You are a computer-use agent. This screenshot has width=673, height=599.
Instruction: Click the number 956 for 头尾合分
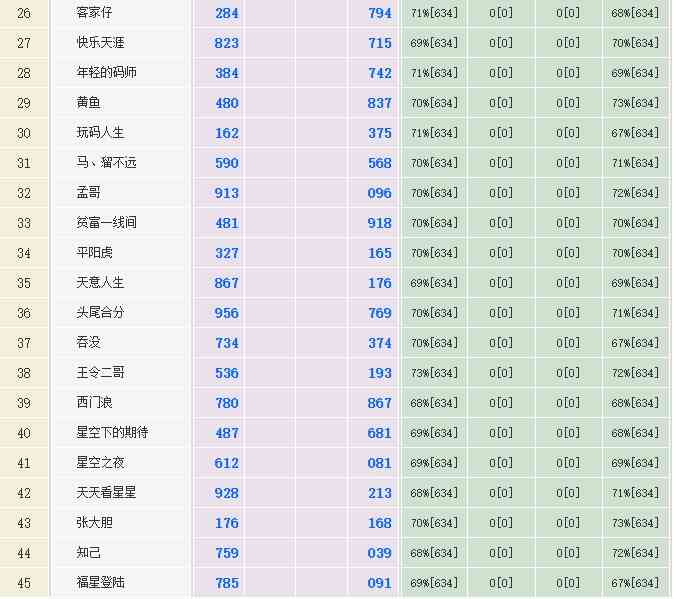tap(226, 313)
